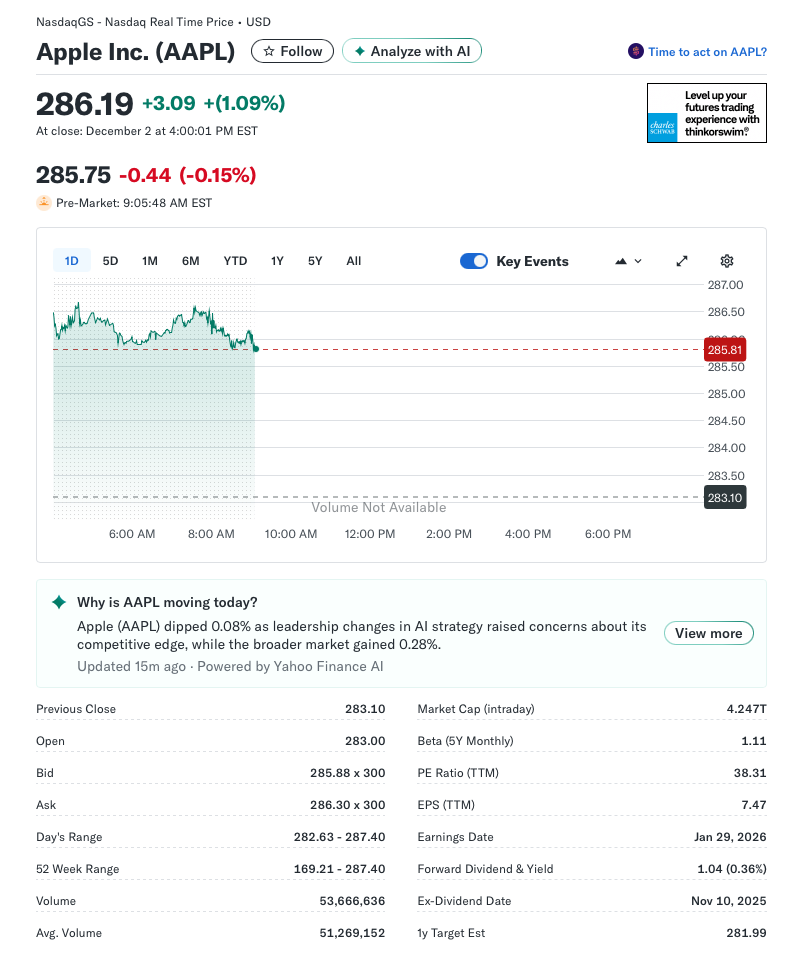Expand the chart to full screen

pos(682,261)
